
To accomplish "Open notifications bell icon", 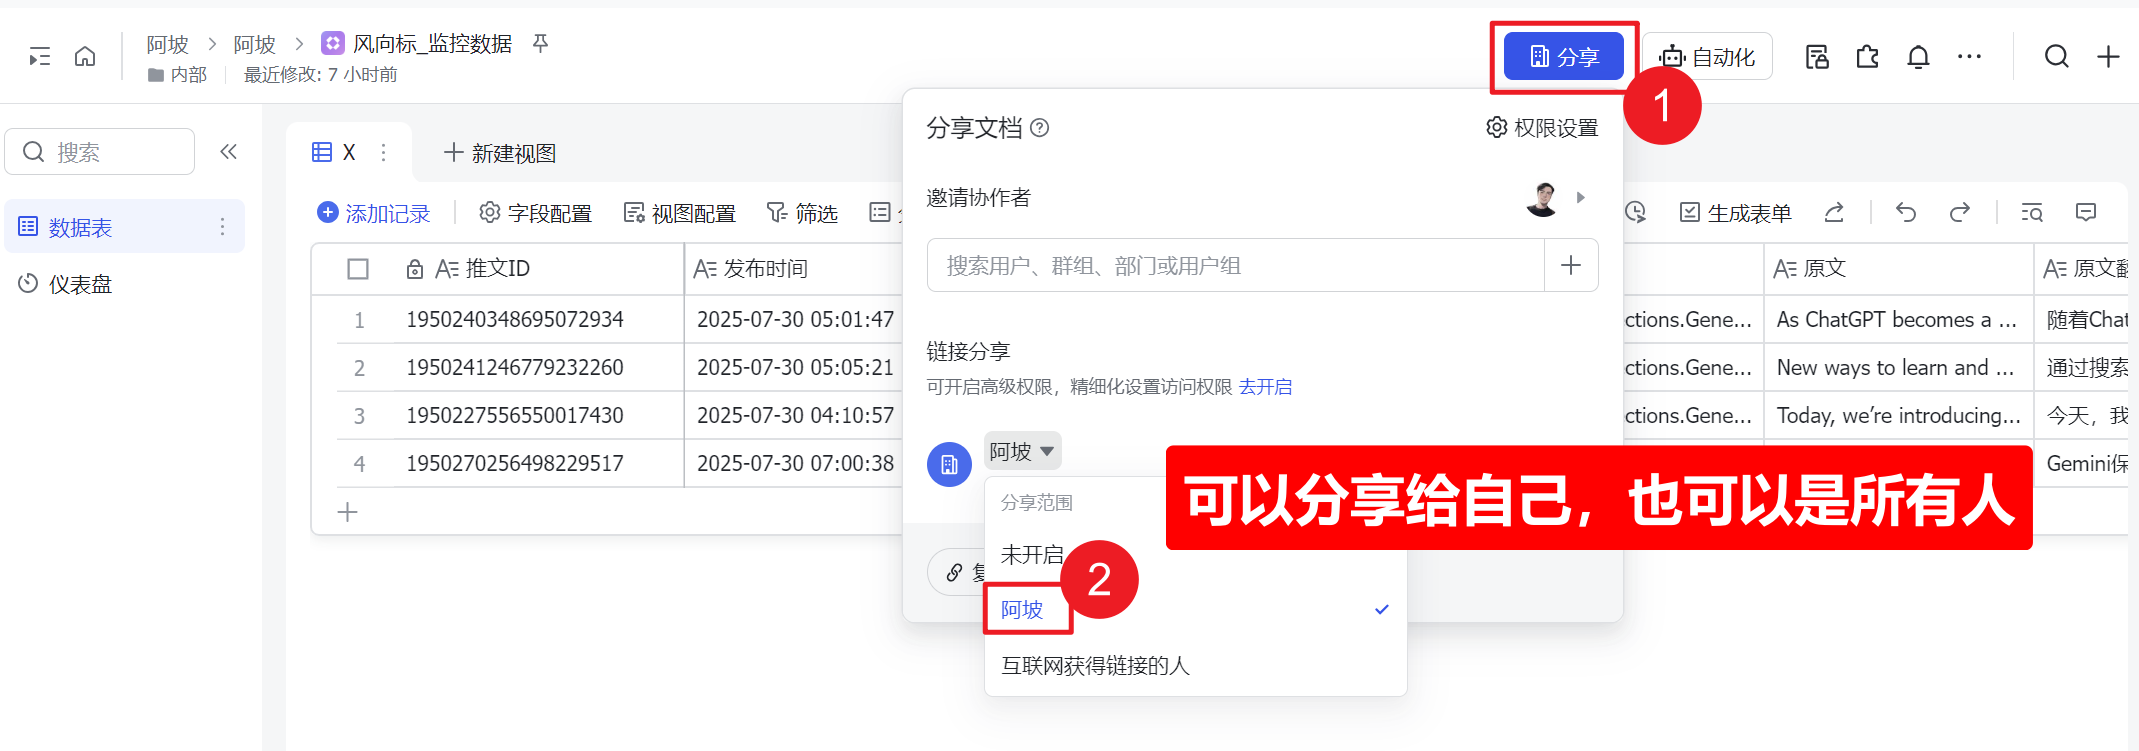I will [1918, 57].
